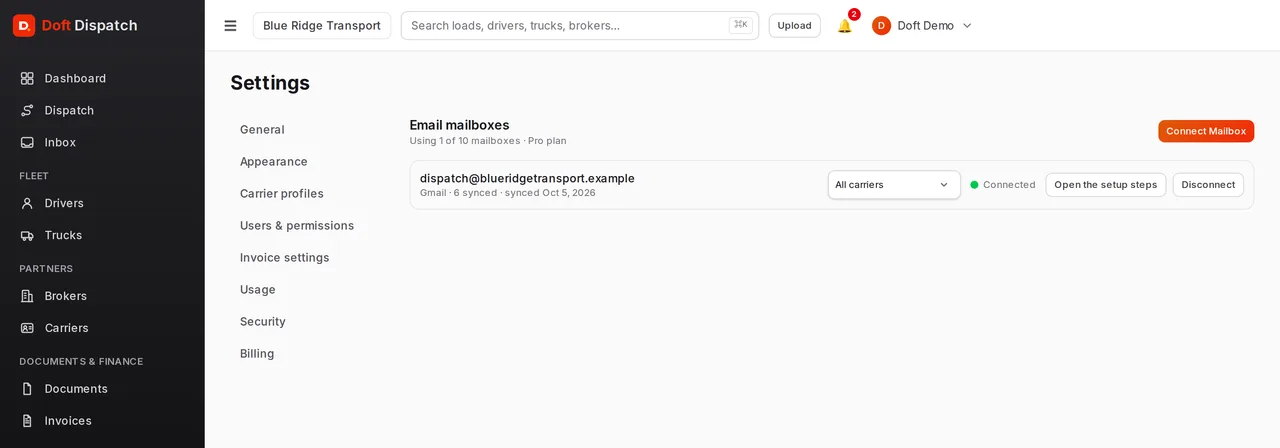The width and height of the screenshot is (1280, 448).
Task: Click the Invoices receipt icon
Action: [x=27, y=421]
